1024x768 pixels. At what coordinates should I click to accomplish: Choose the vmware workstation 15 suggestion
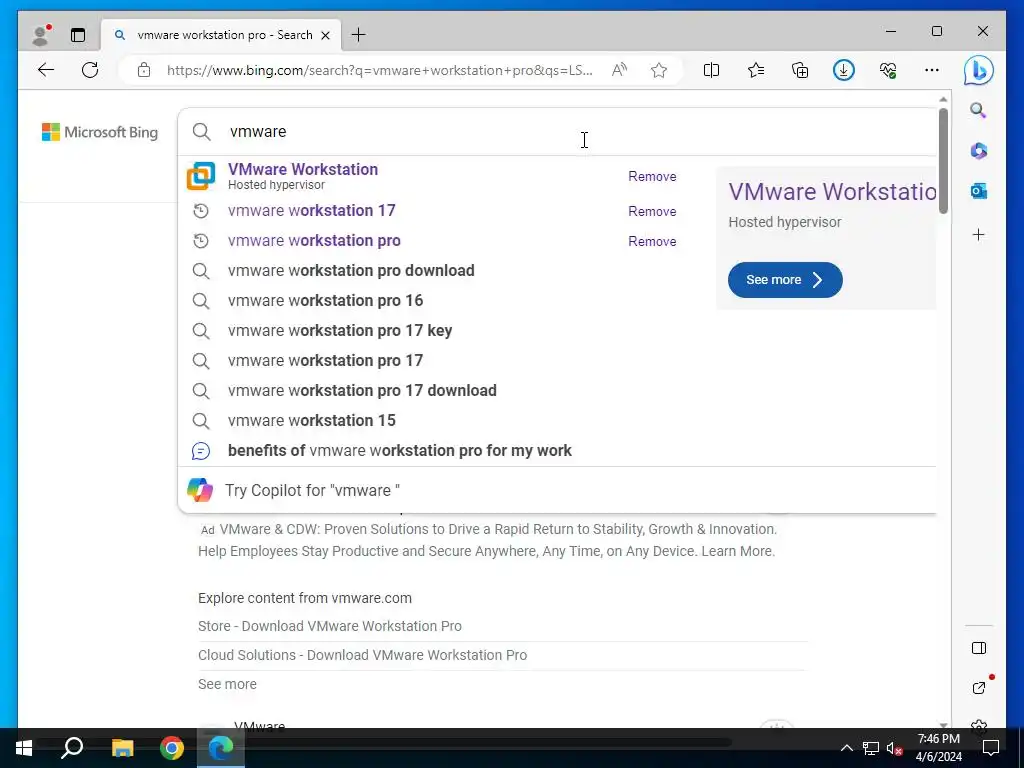(x=312, y=421)
